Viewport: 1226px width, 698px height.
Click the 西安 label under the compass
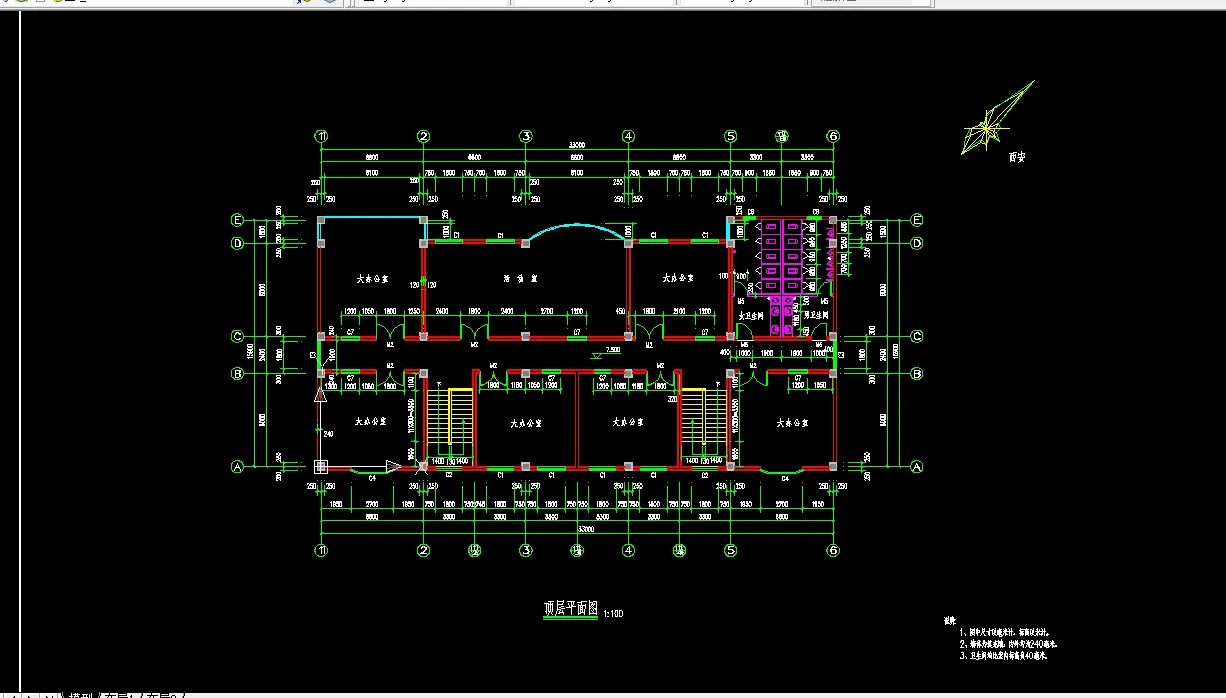(x=1017, y=158)
